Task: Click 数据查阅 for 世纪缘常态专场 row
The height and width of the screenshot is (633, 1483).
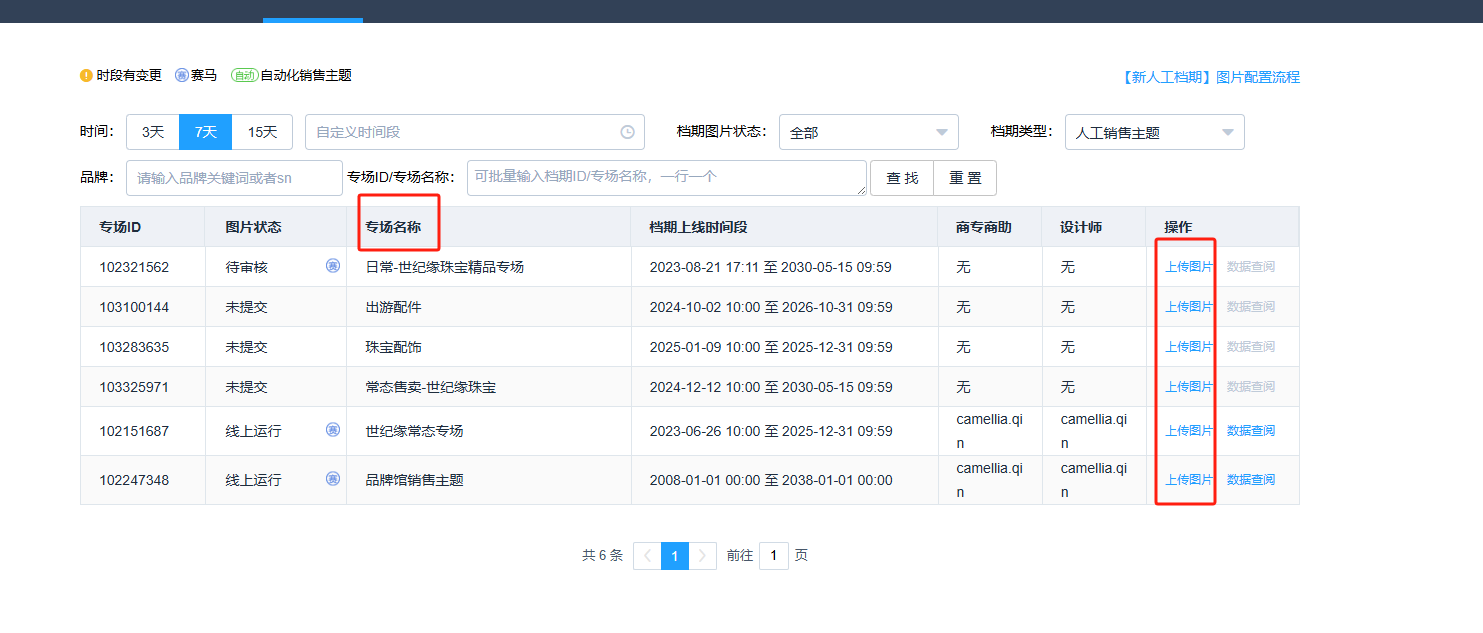Action: click(x=1250, y=431)
